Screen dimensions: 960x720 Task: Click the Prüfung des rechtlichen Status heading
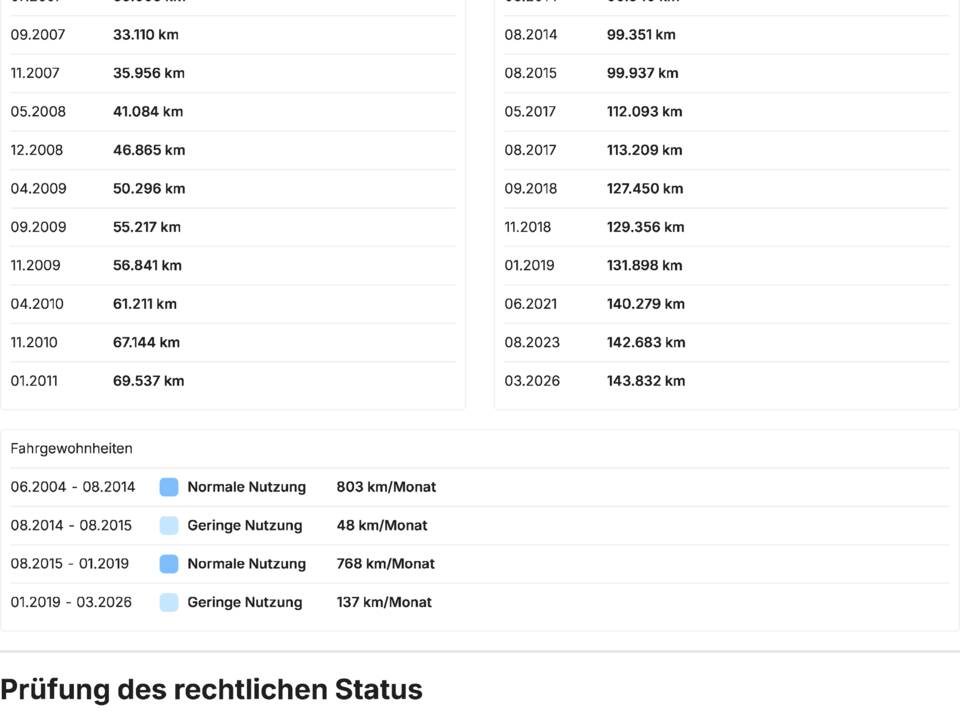(x=211, y=689)
